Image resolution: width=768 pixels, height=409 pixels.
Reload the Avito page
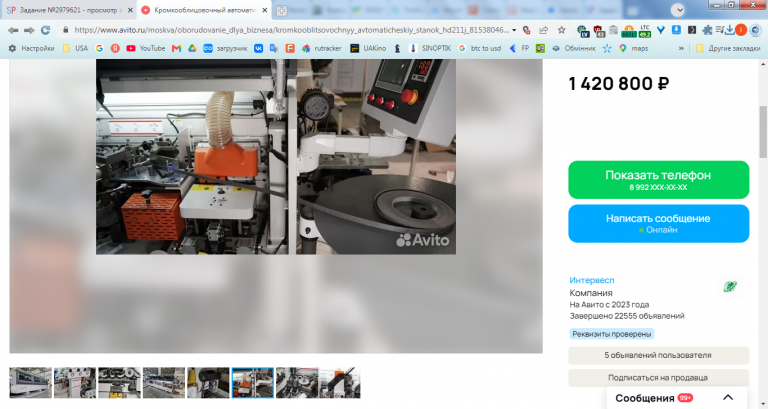[x=46, y=30]
